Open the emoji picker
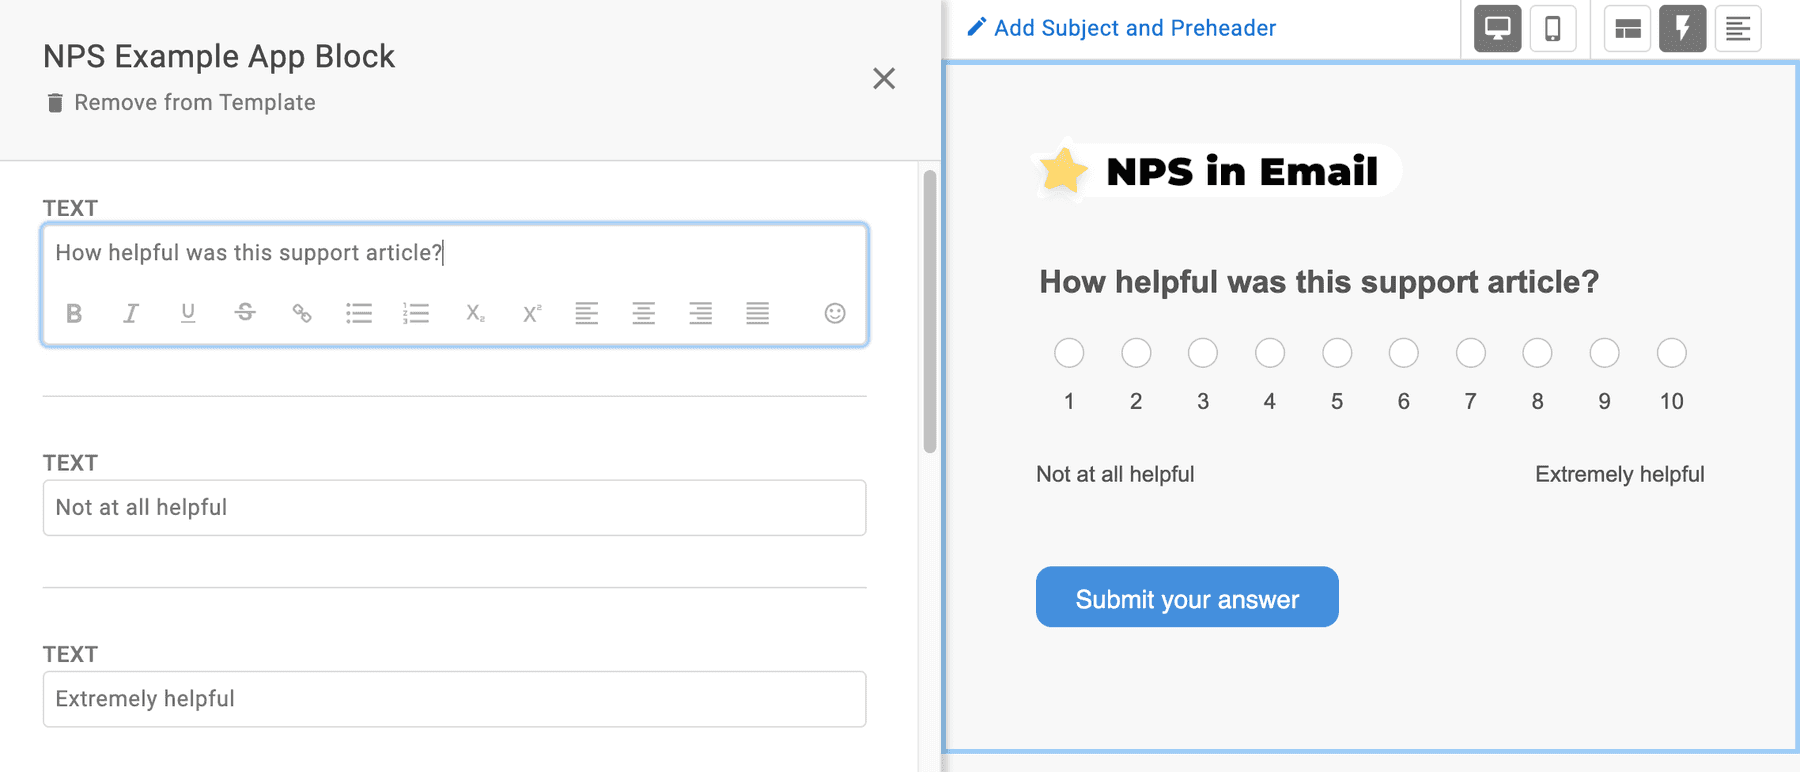The width and height of the screenshot is (1800, 772). click(835, 314)
